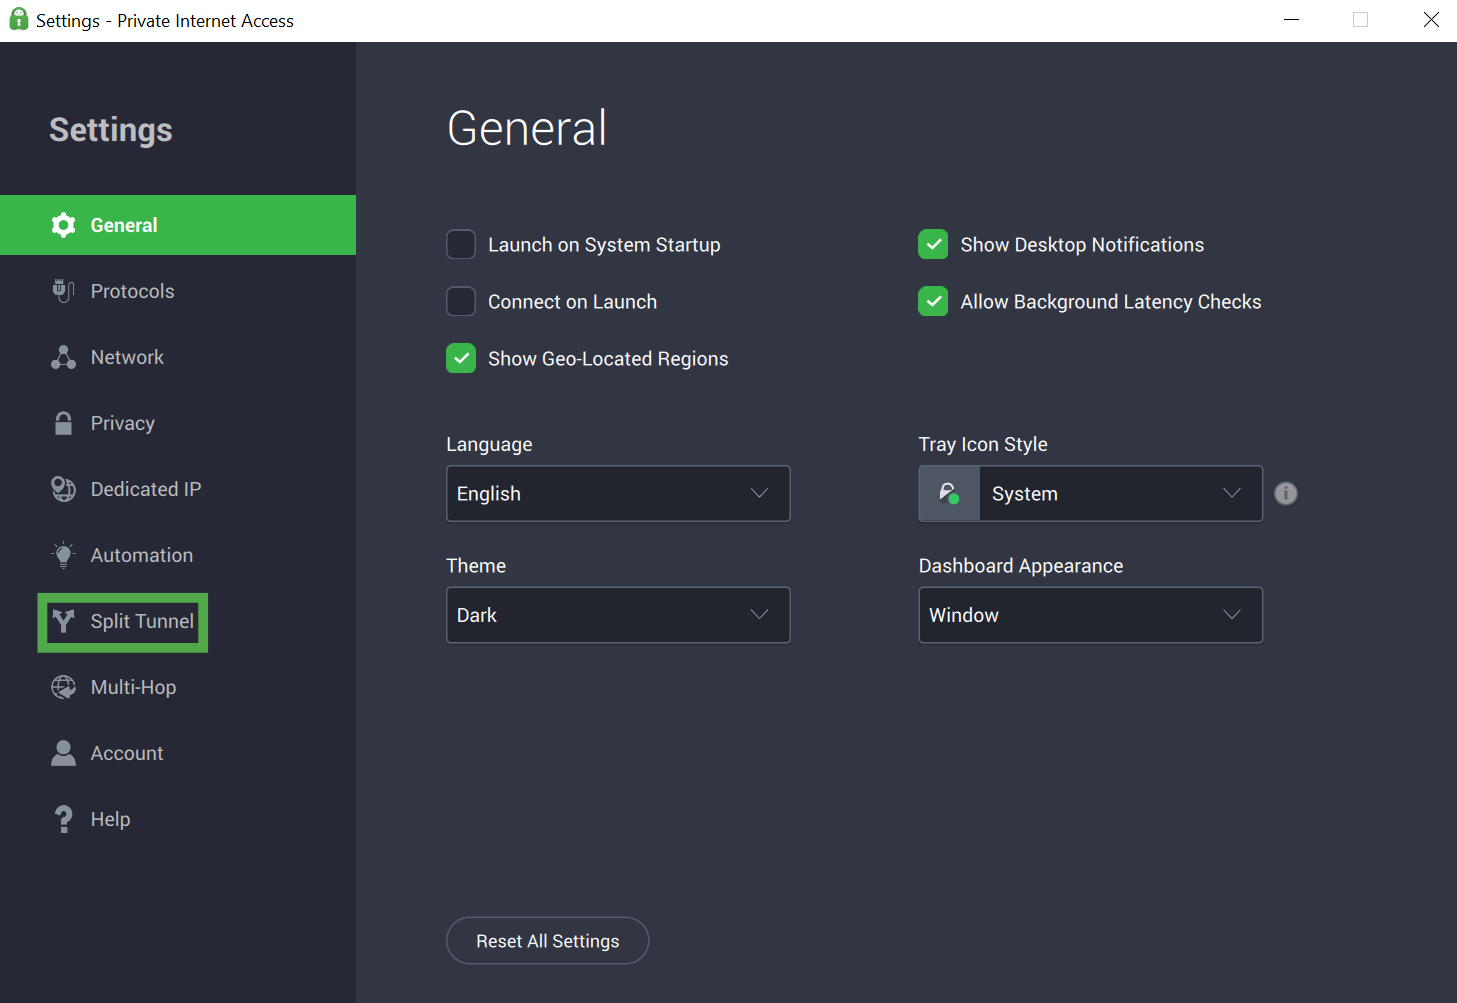This screenshot has width=1457, height=1003.
Task: Open the Privacy settings page
Action: 178,423
